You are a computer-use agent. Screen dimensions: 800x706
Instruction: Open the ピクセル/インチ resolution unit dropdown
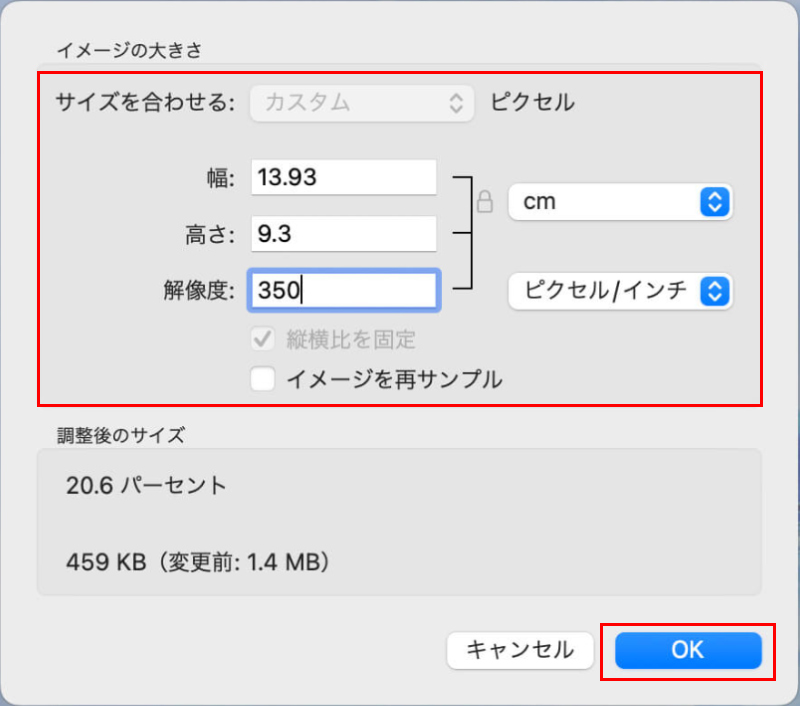click(620, 291)
